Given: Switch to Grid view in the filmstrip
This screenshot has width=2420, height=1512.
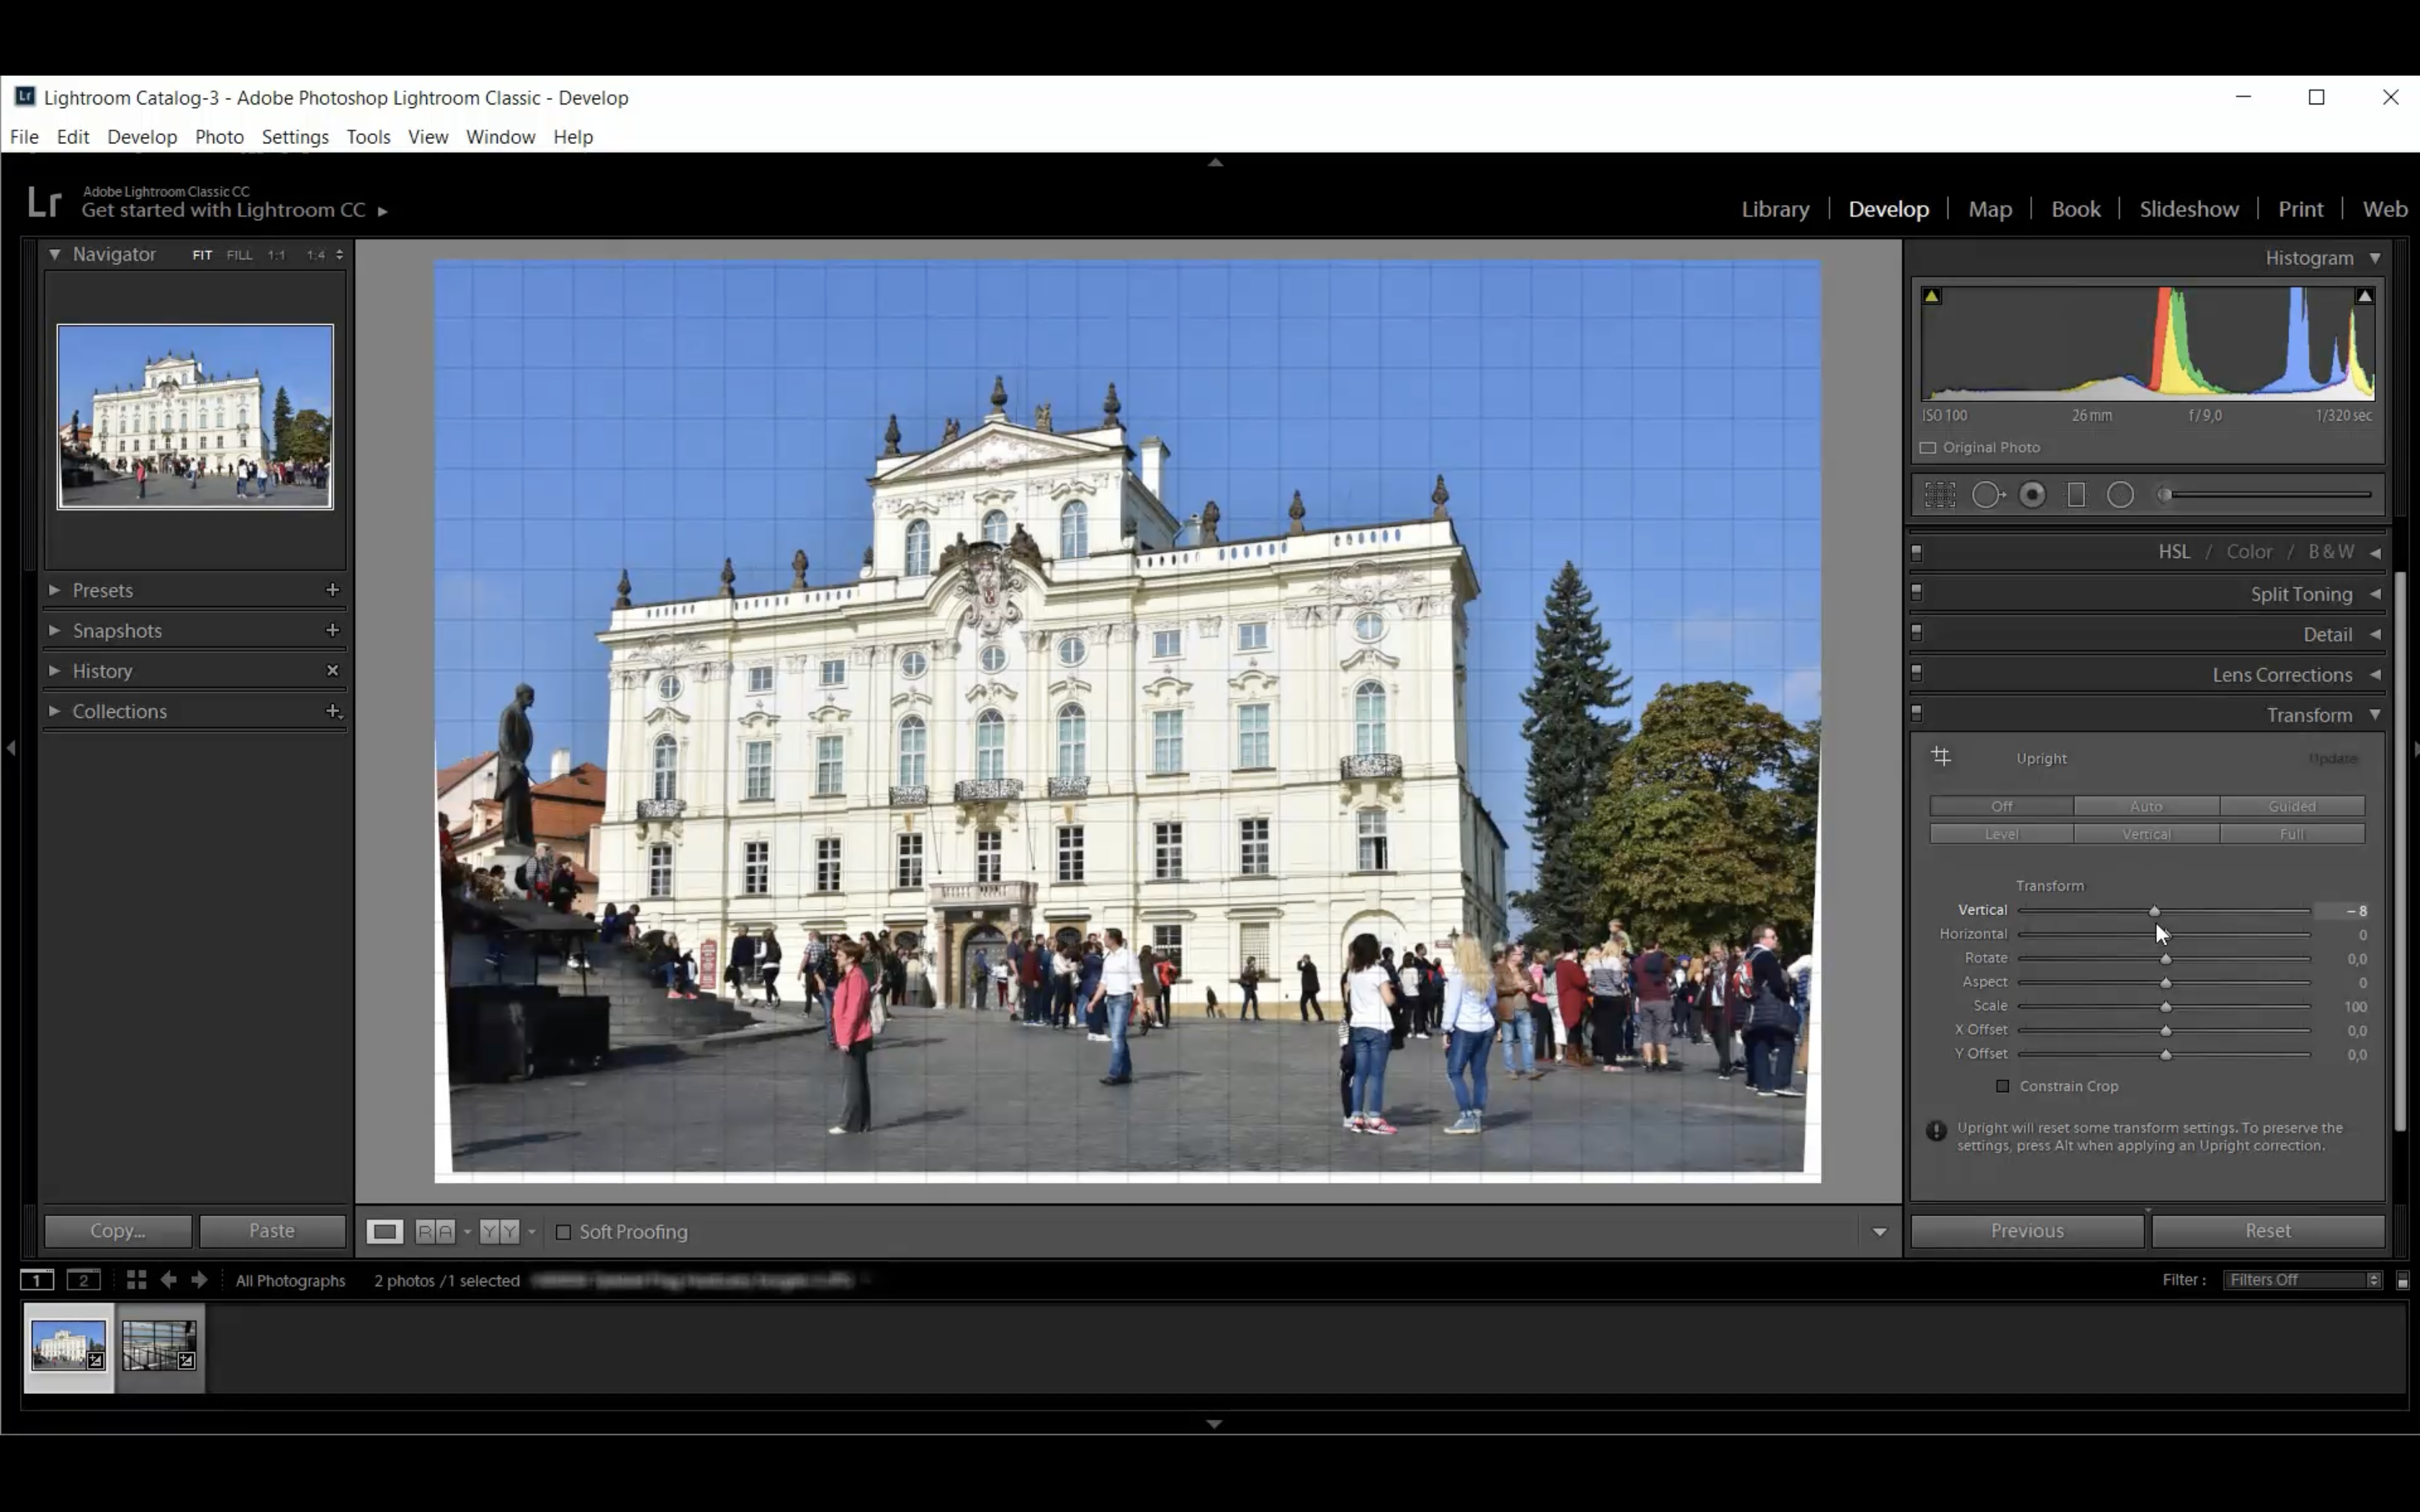Looking at the screenshot, I should pos(136,1280).
